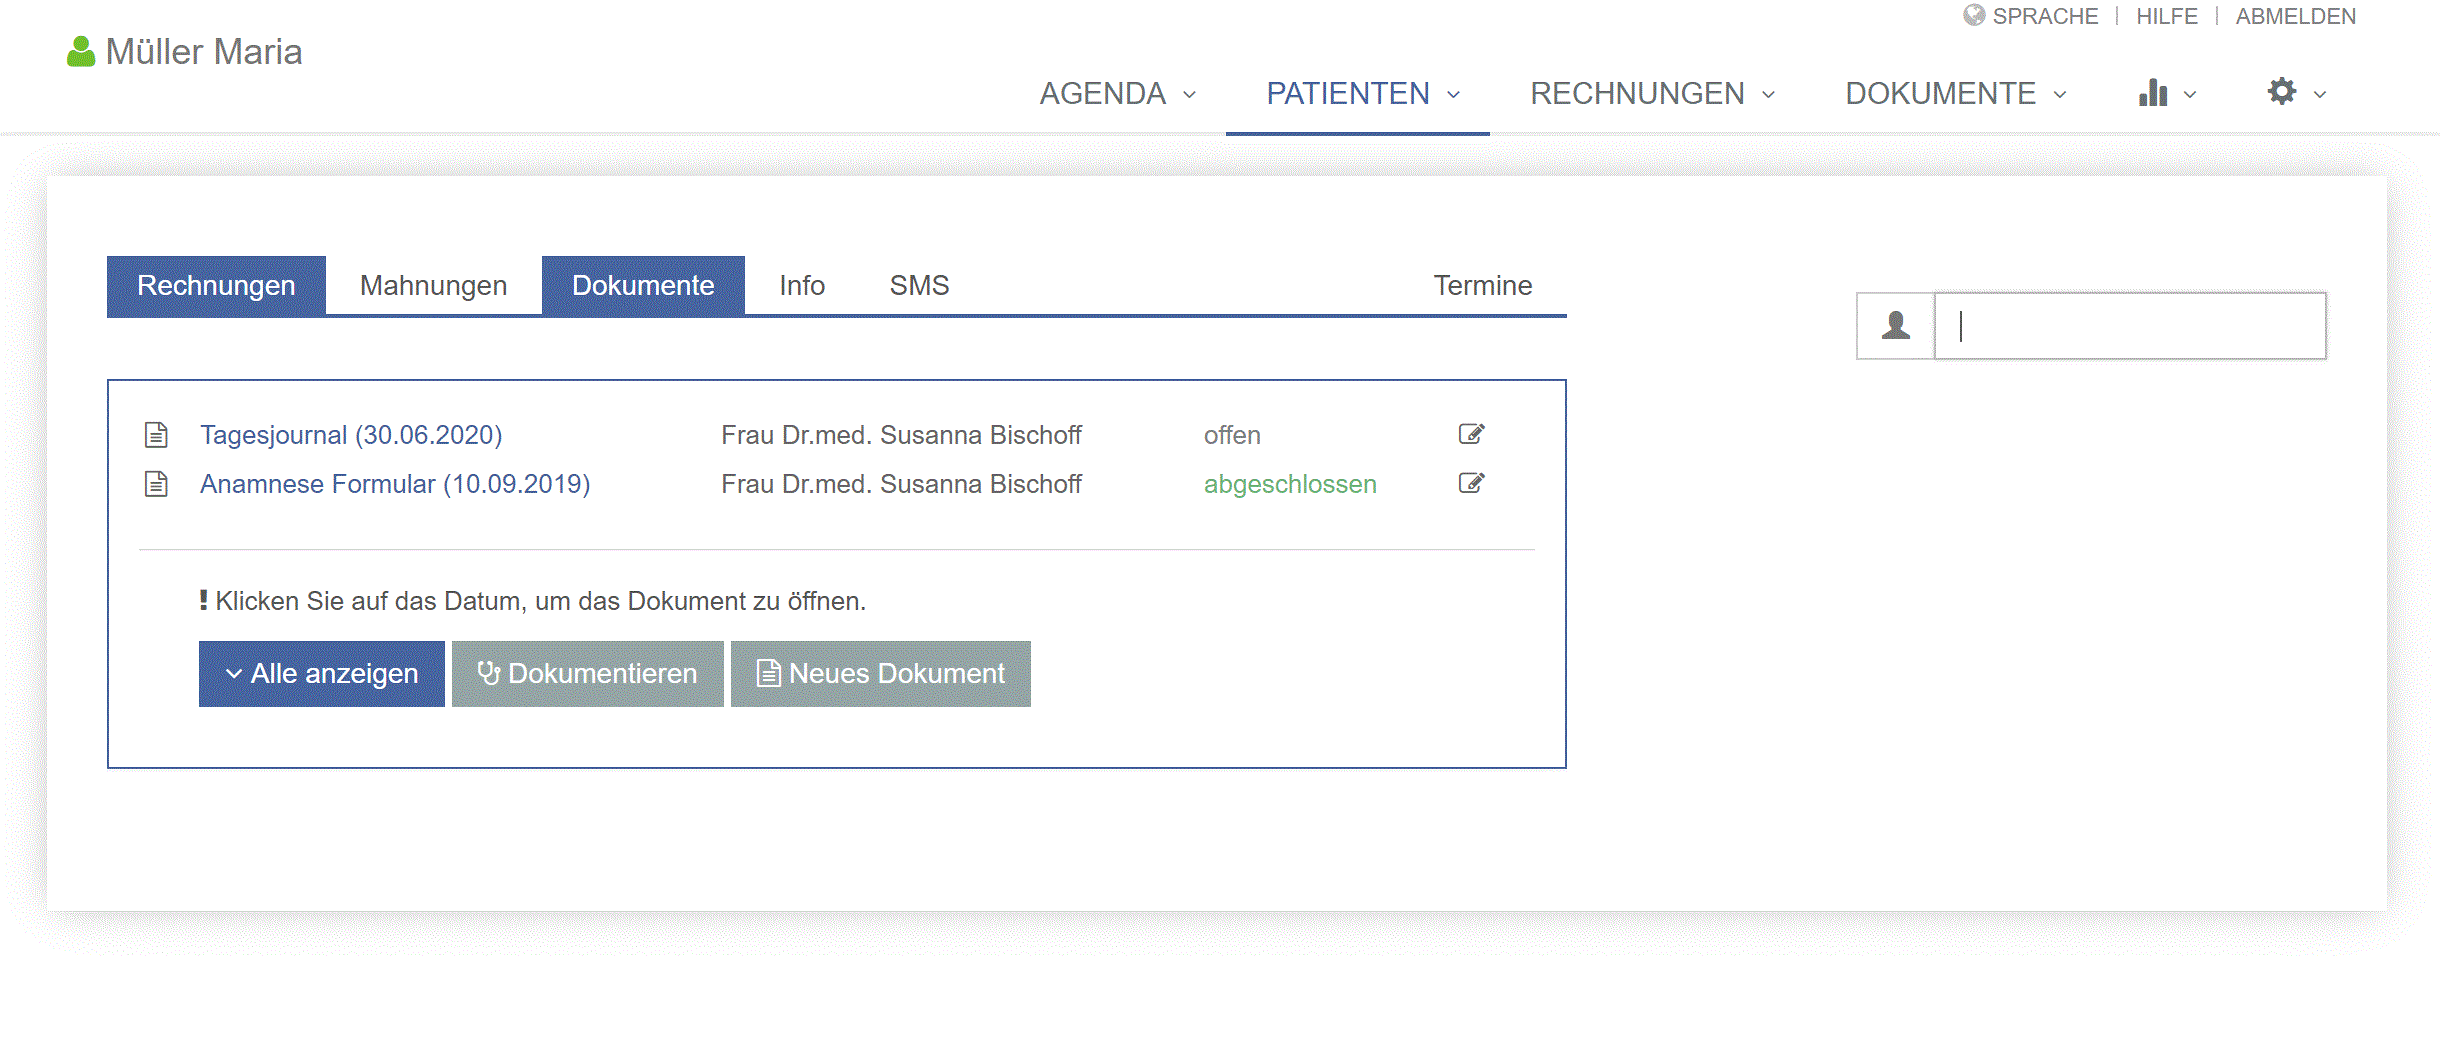Click the green patient user icon
The height and width of the screenshot is (1038, 2440).
tap(80, 52)
